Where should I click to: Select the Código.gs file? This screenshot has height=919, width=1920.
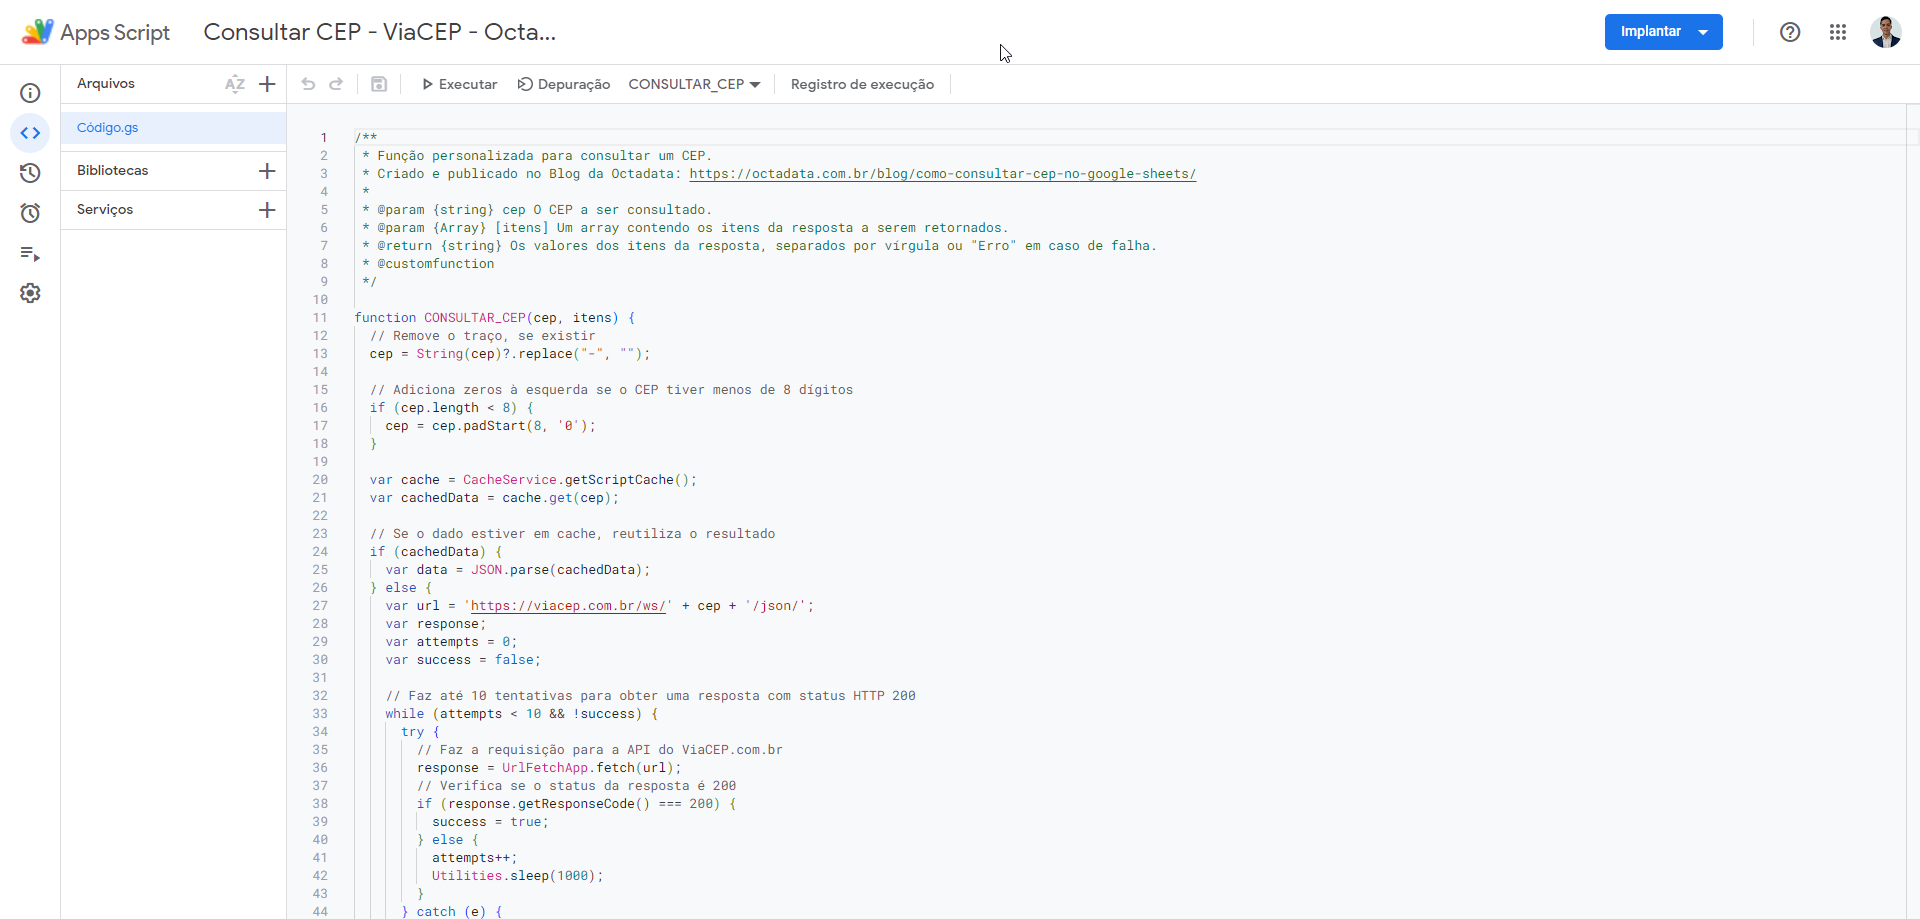click(x=107, y=127)
